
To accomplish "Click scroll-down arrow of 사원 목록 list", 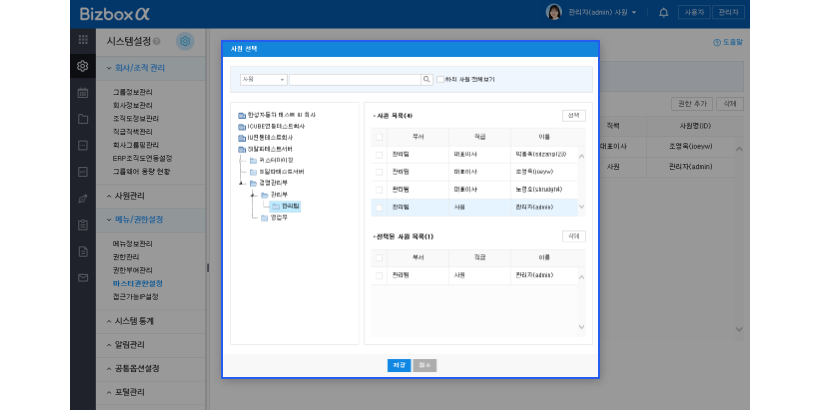I will coord(582,207).
